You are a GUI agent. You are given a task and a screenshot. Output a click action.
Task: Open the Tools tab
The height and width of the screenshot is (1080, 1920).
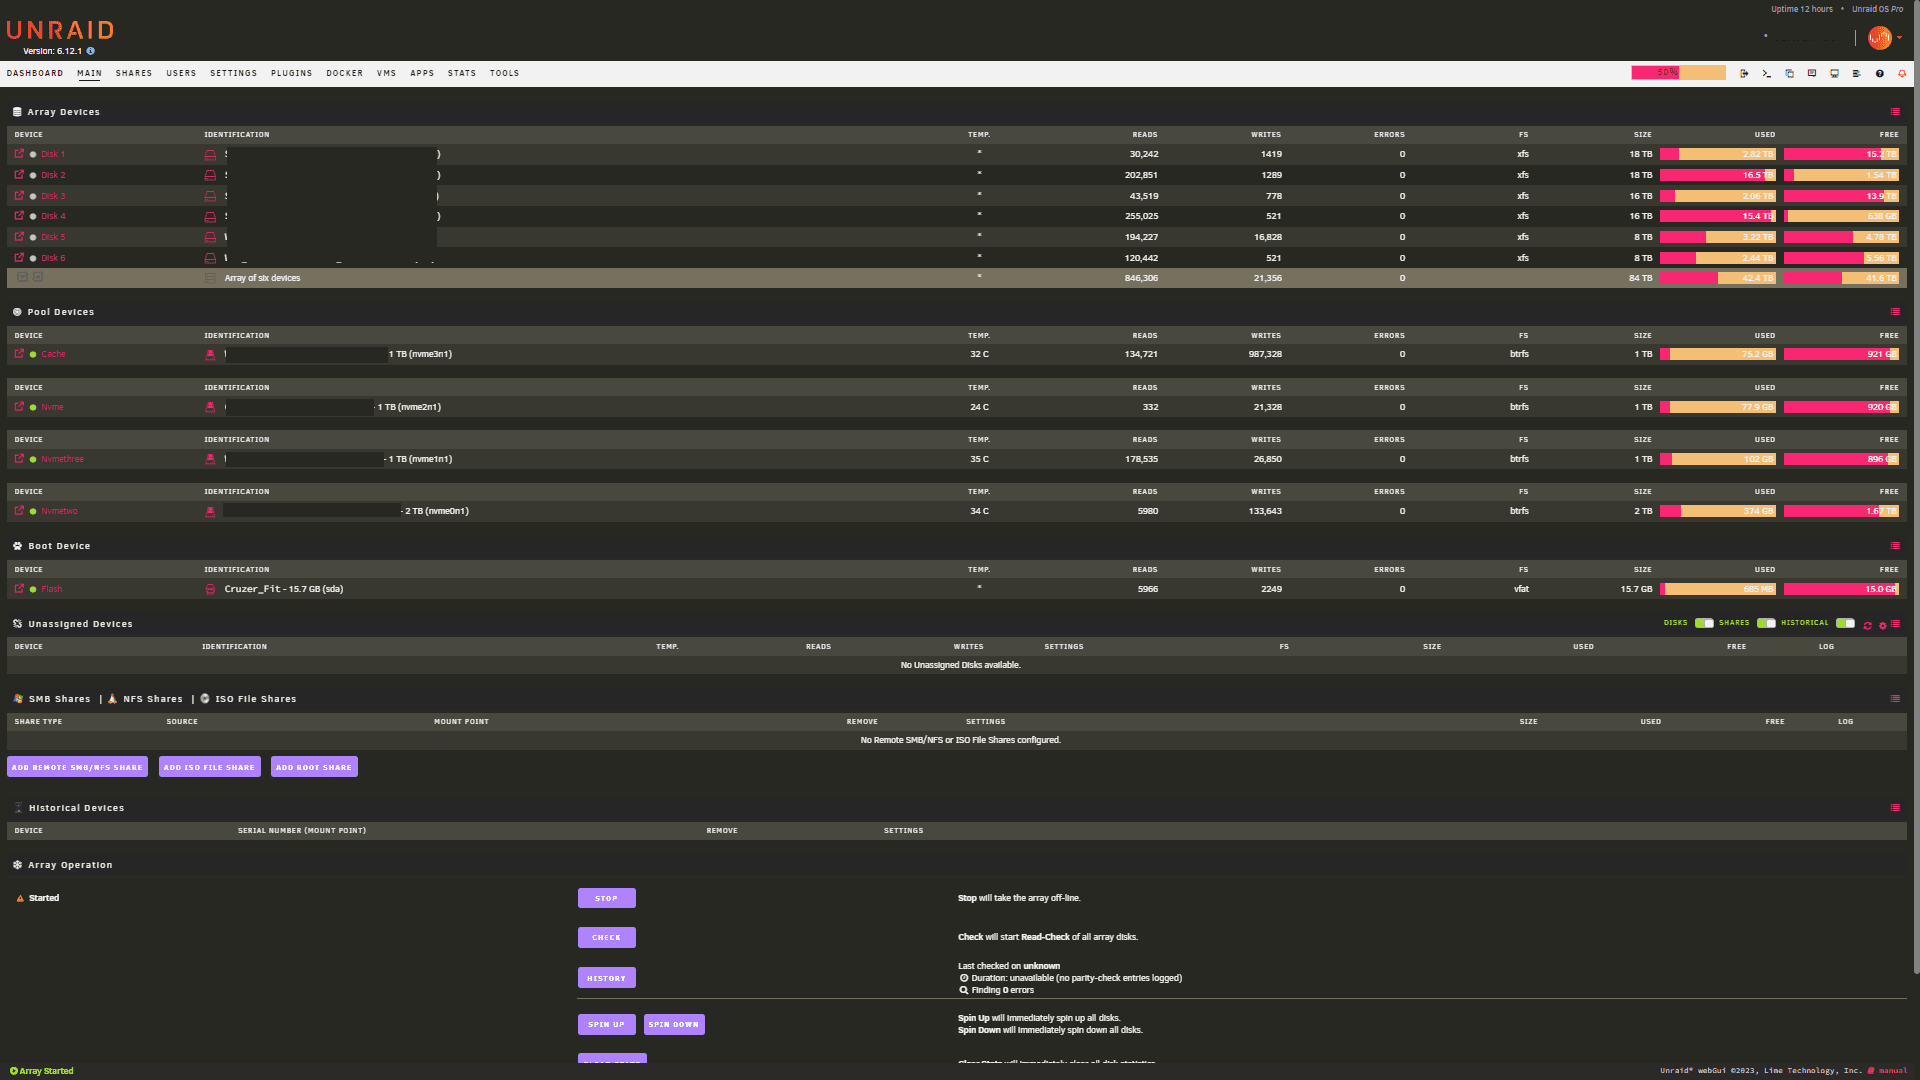click(505, 73)
